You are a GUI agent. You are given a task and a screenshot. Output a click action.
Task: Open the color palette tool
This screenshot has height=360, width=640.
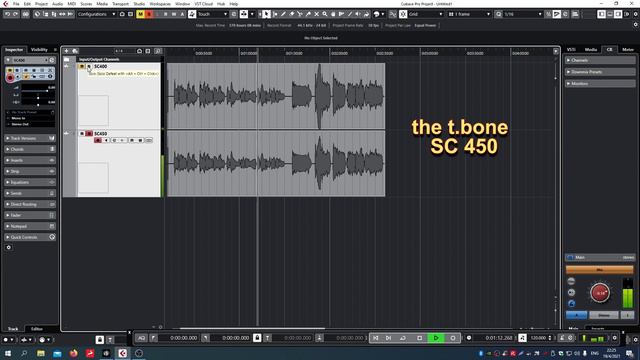point(378,14)
